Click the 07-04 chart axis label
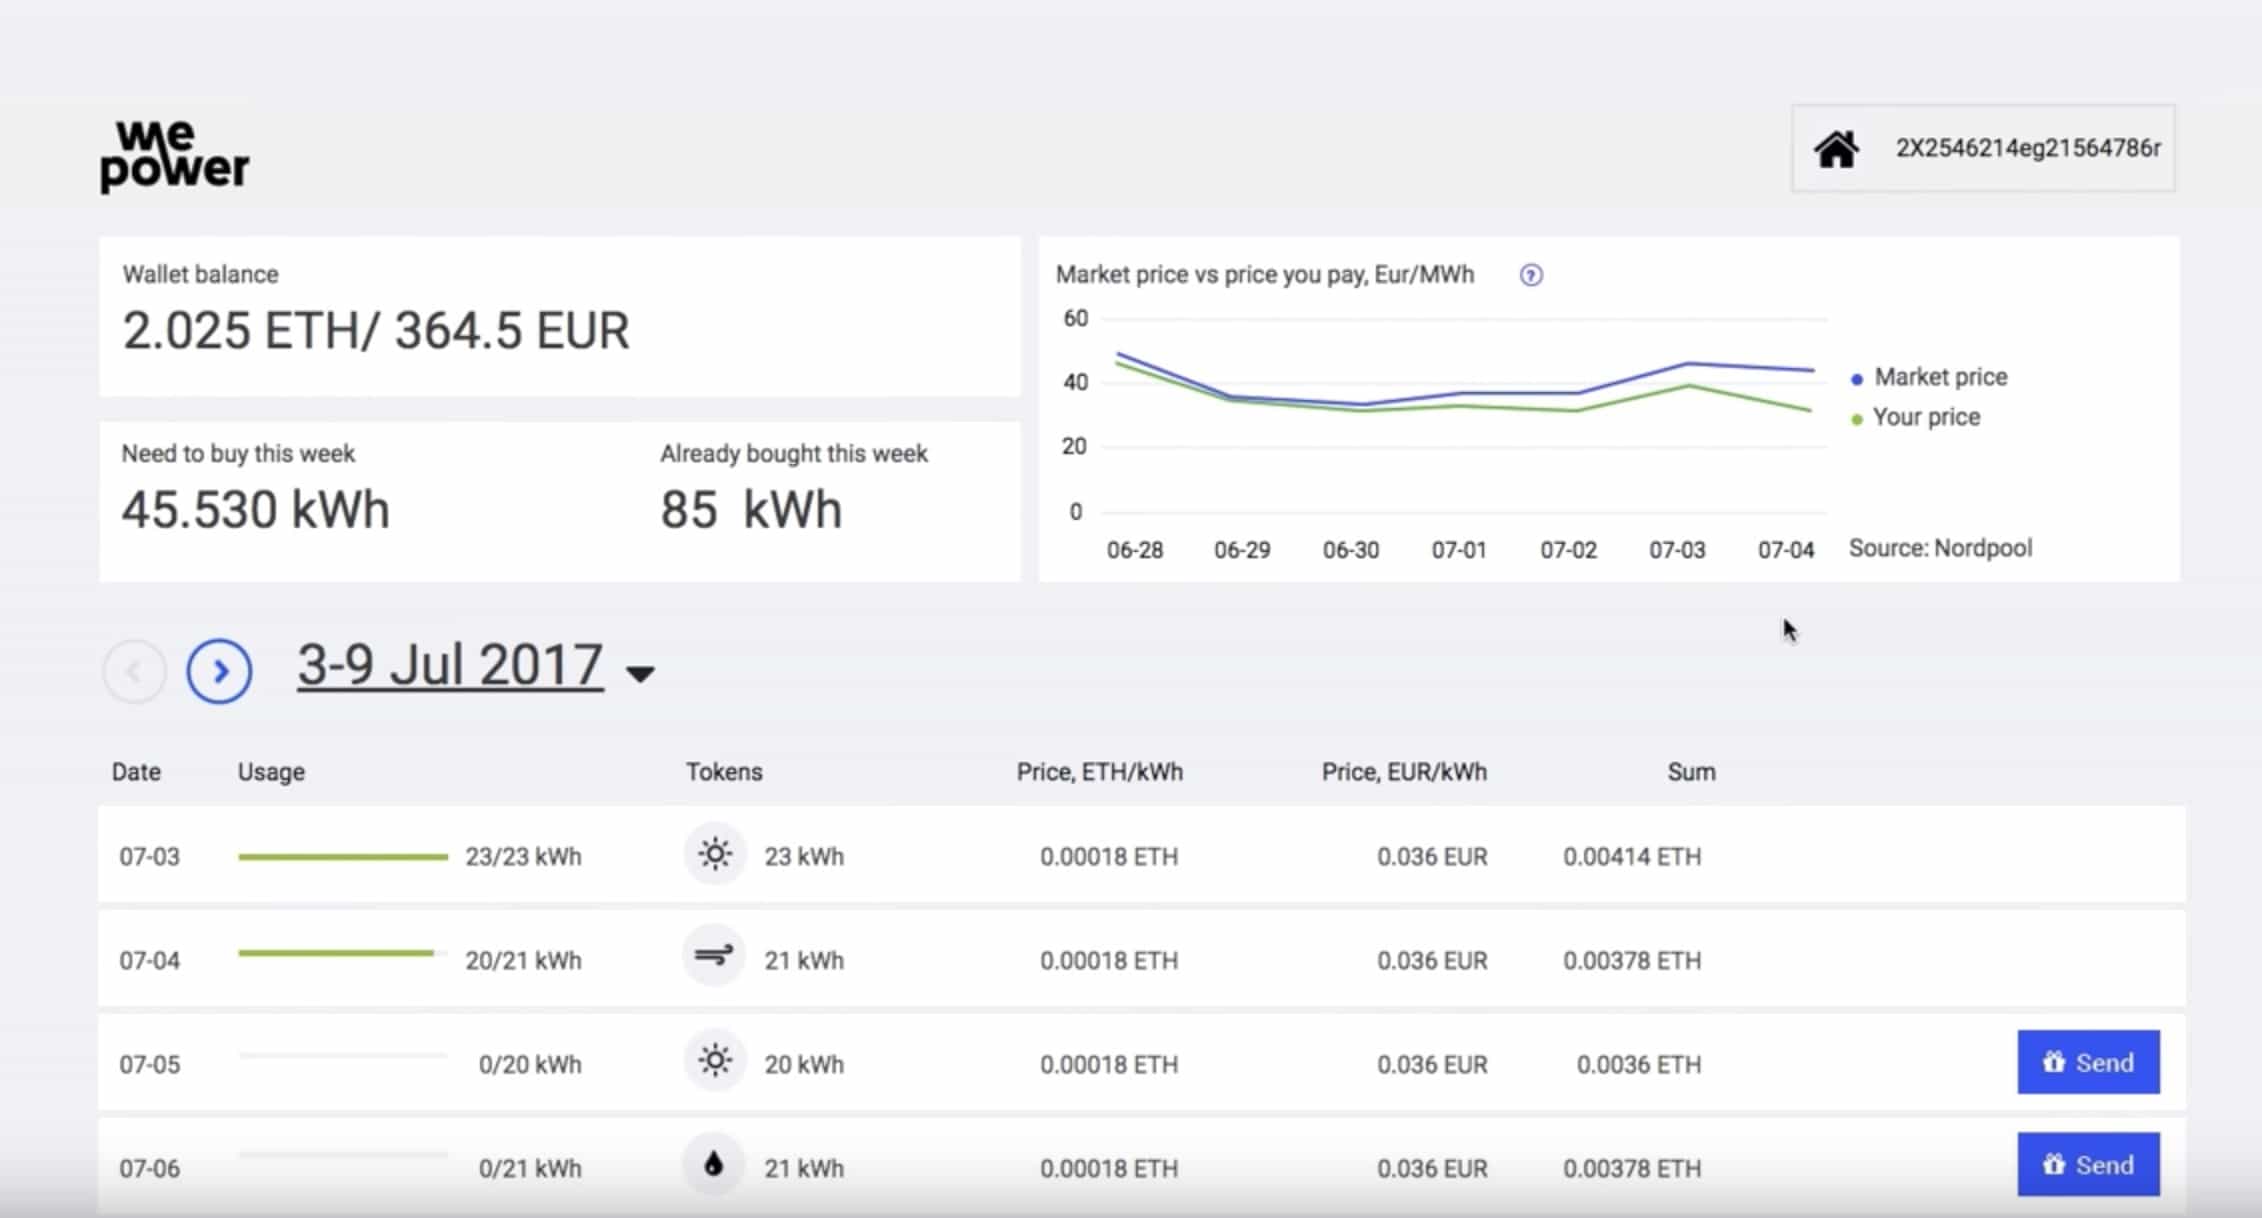The width and height of the screenshot is (2262, 1218). click(x=1786, y=551)
